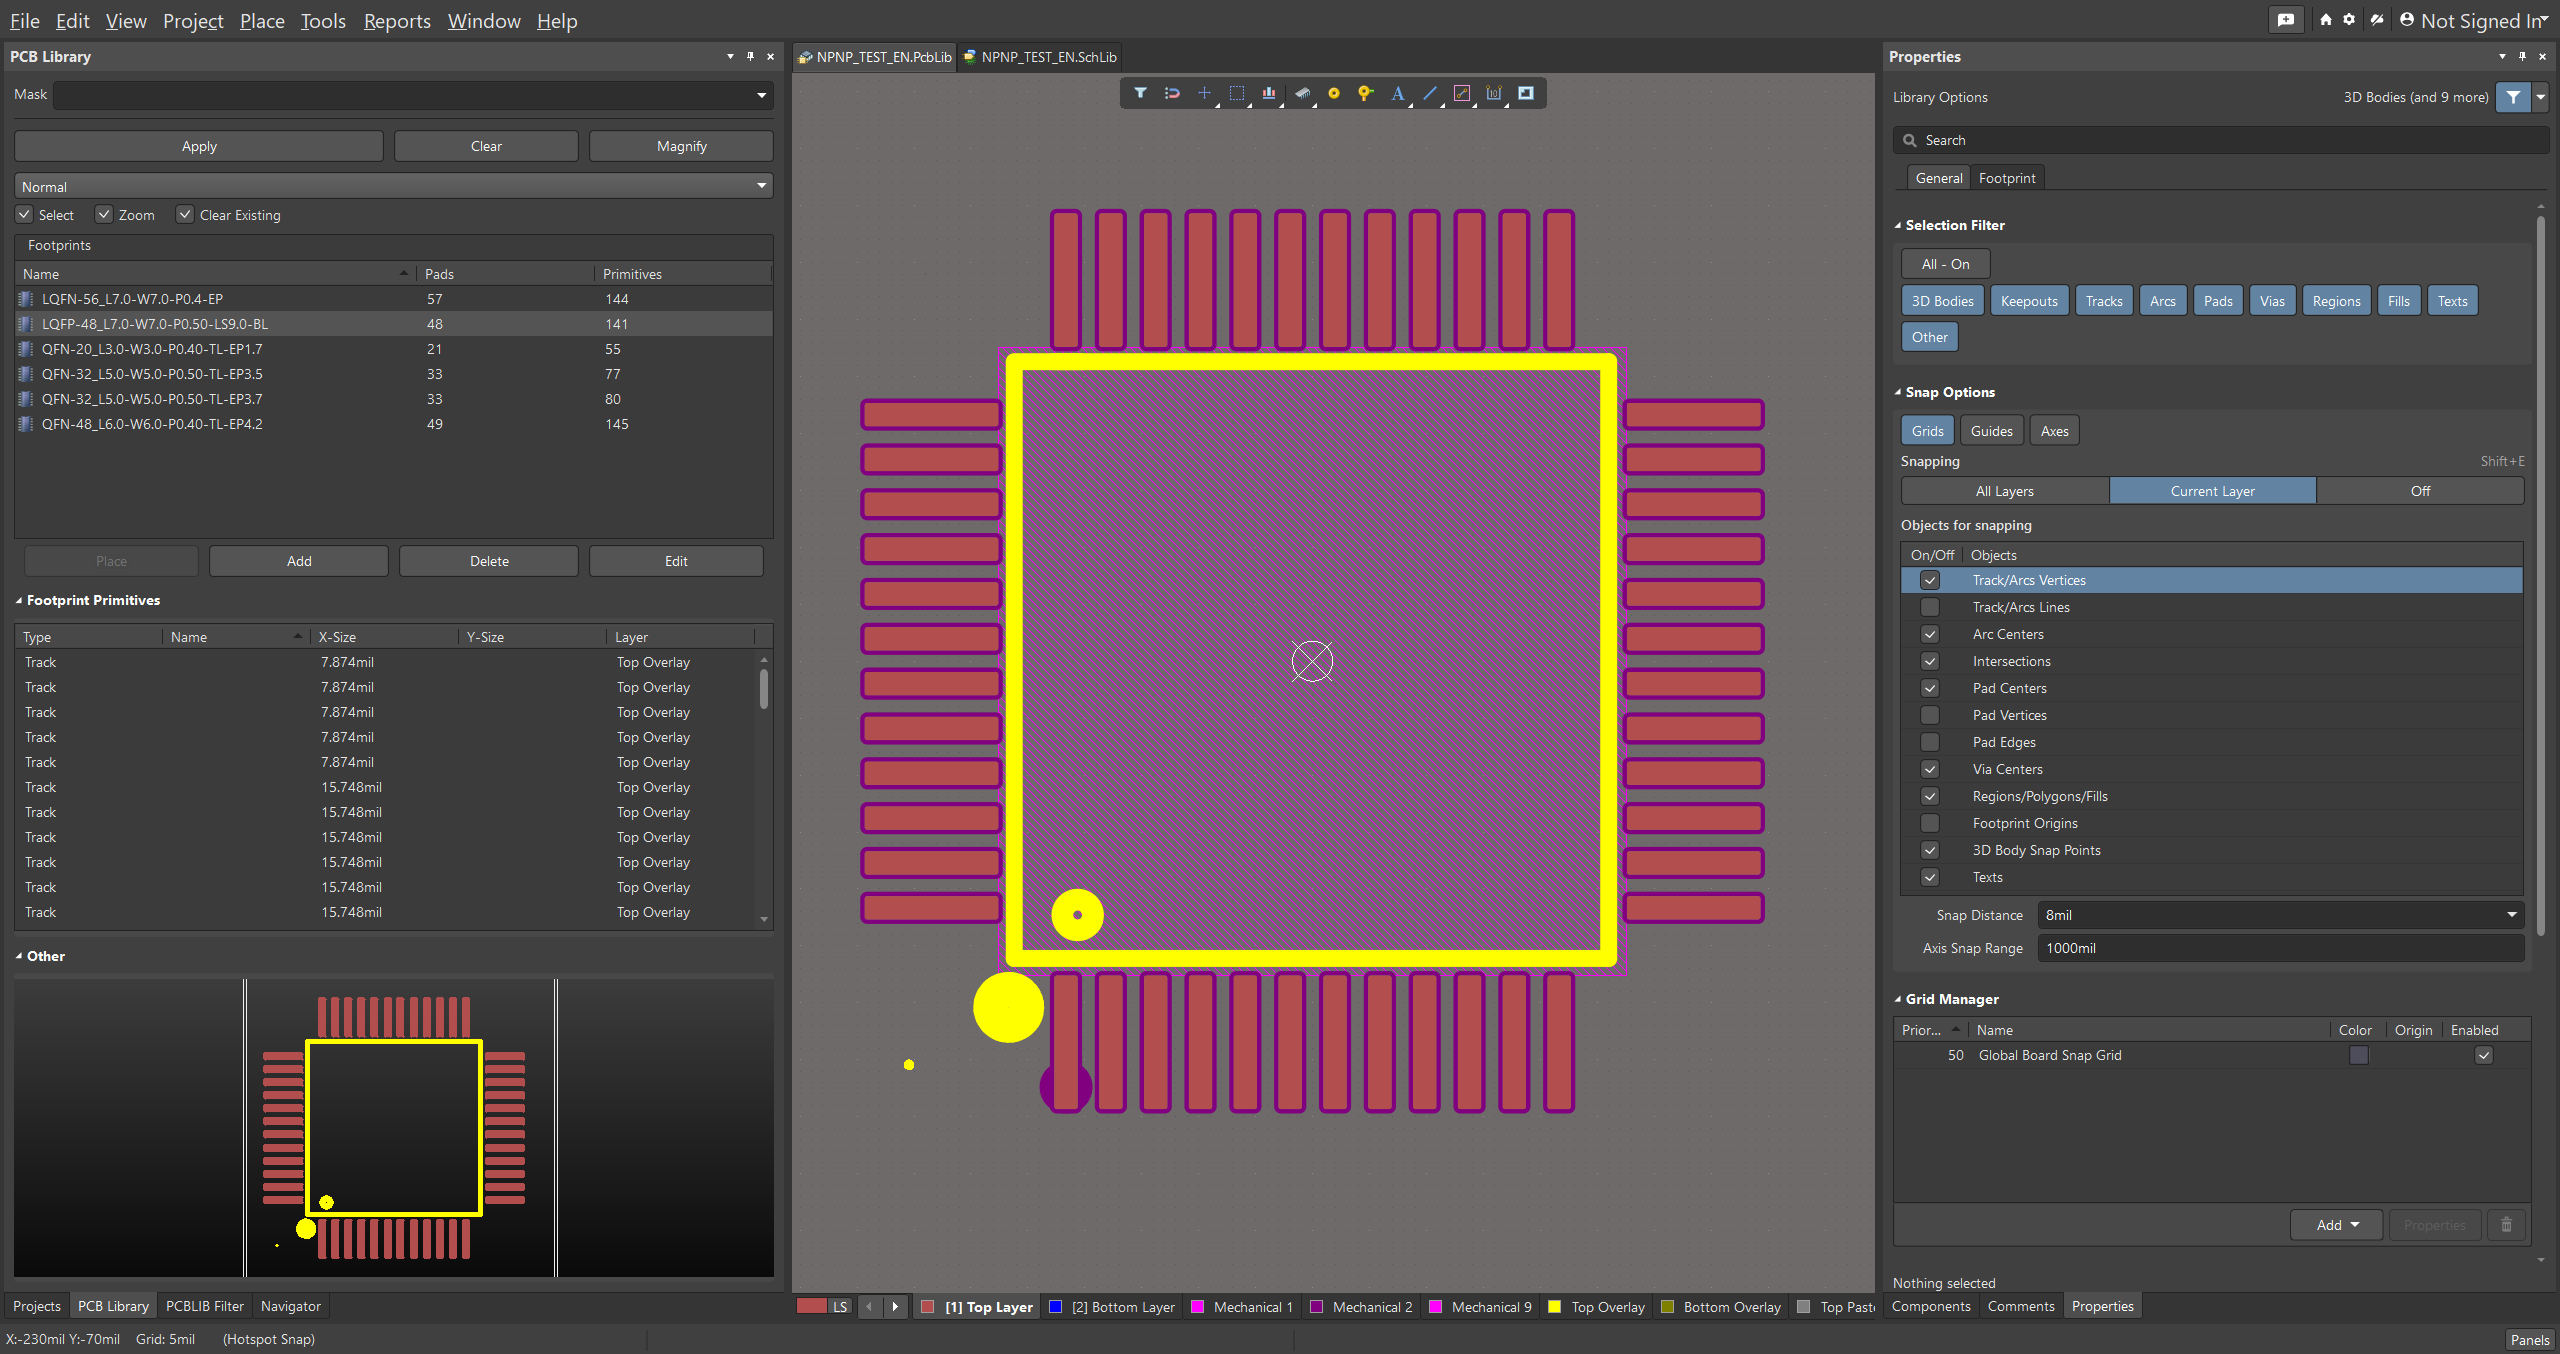This screenshot has height=1354, width=2560.
Task: Open the settings gear icon in the top bar
Action: (2349, 20)
